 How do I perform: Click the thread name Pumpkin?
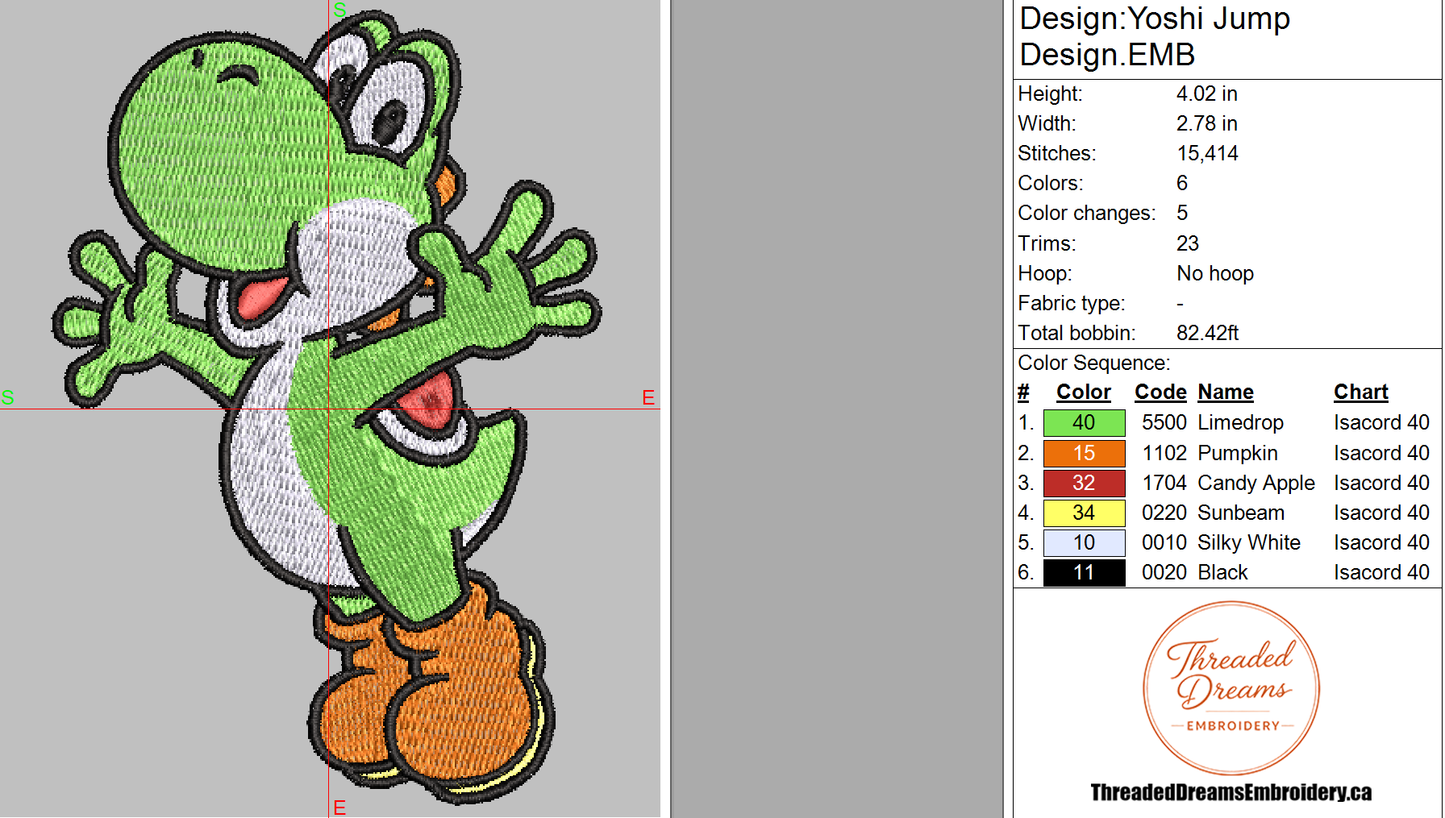[x=1238, y=453]
